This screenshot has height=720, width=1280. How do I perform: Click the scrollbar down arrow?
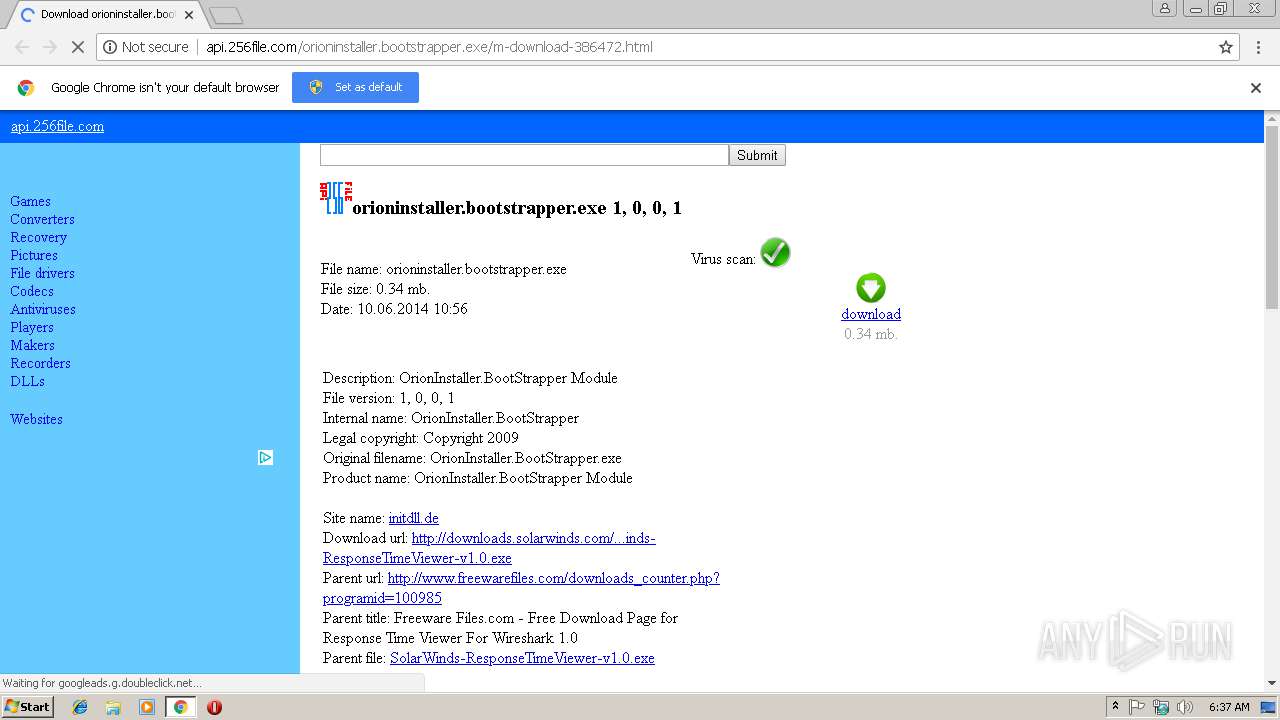pyautogui.click(x=1272, y=684)
